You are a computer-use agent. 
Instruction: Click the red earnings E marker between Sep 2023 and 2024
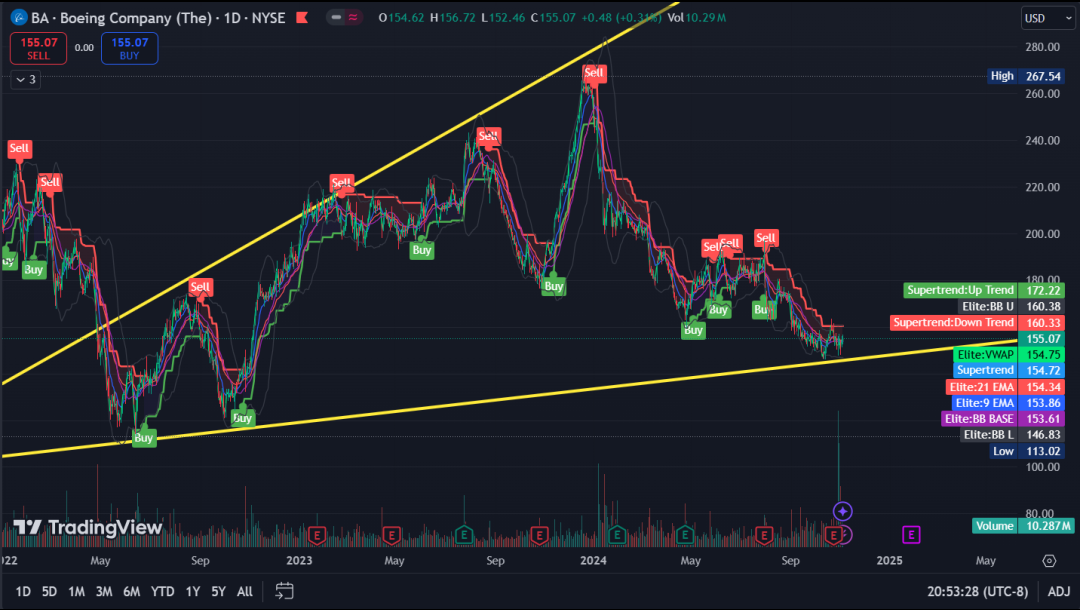[539, 534]
